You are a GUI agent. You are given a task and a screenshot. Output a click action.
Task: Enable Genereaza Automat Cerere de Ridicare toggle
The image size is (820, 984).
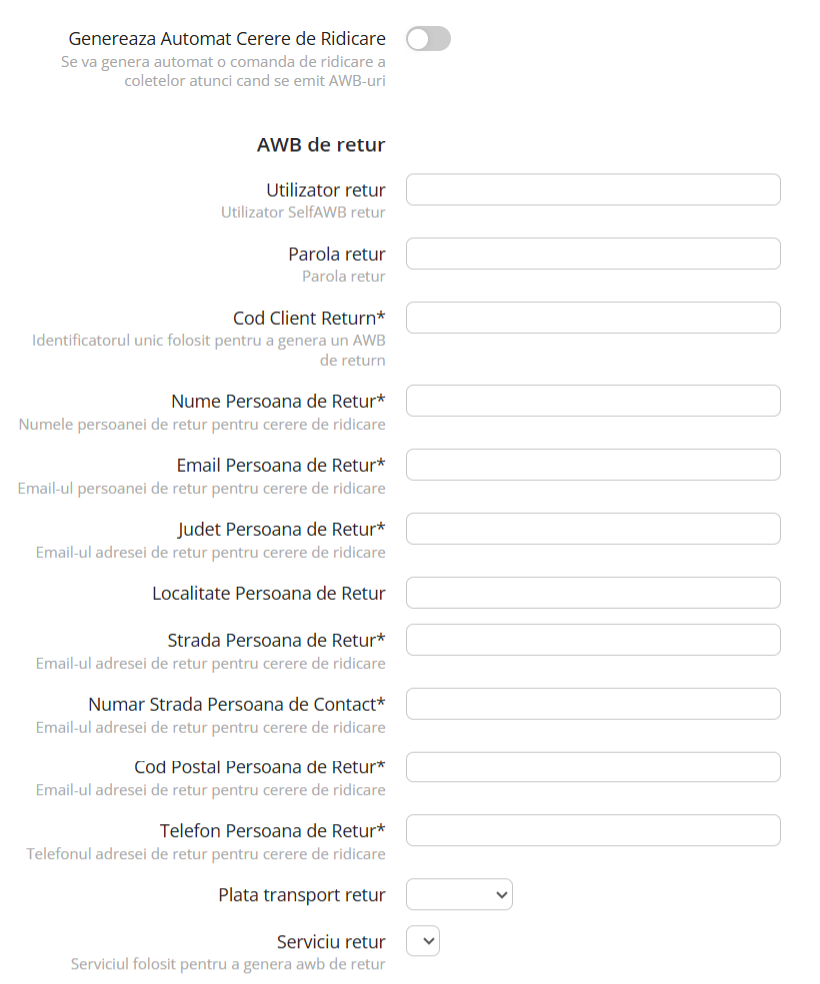click(x=428, y=38)
